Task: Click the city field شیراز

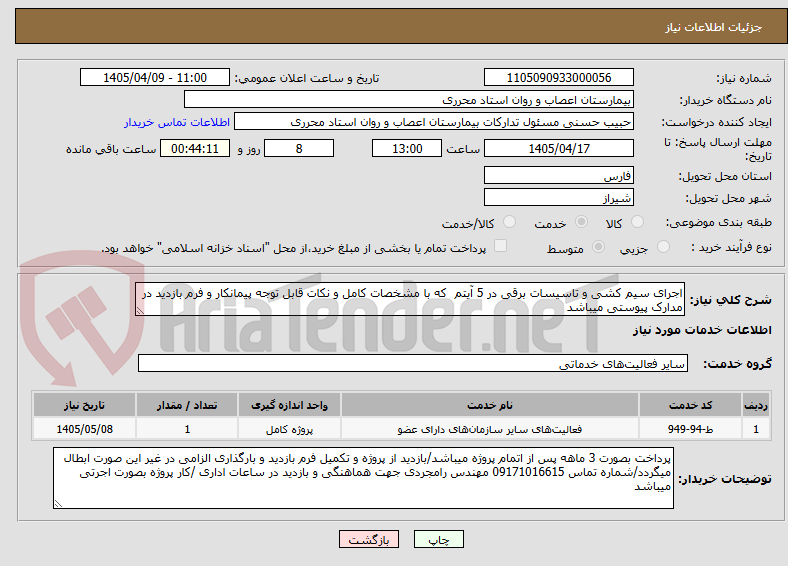Action: click(x=558, y=197)
